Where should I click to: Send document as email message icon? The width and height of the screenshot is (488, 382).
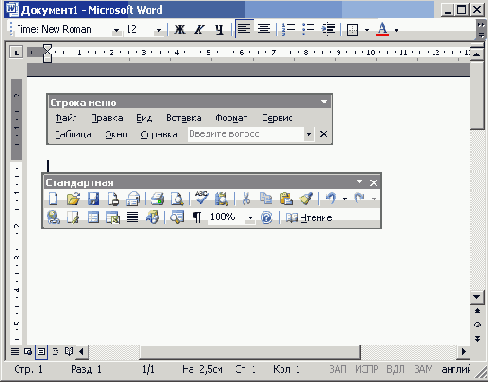coord(133,199)
